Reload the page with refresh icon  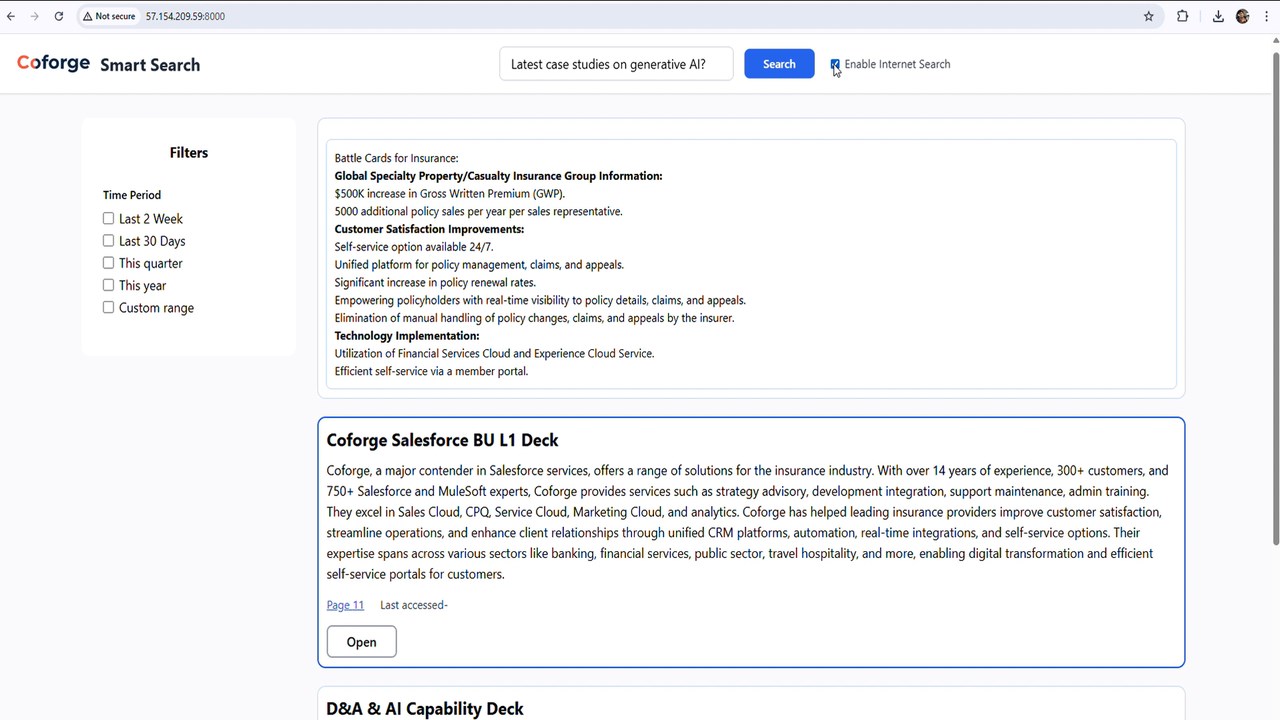(59, 16)
